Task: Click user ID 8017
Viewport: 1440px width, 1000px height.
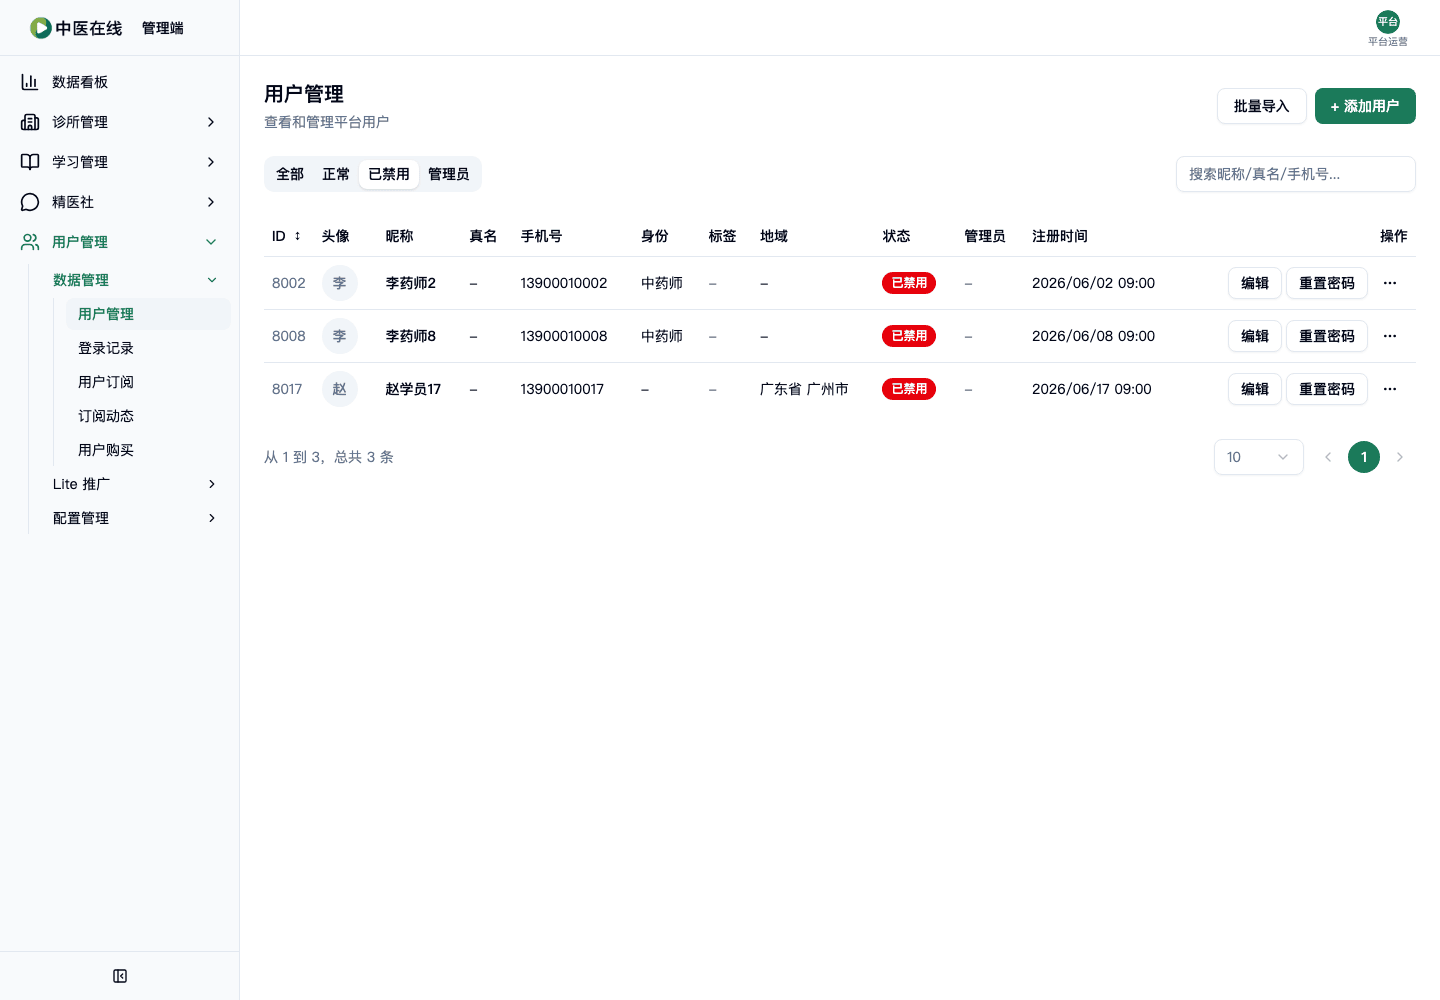Action: tap(287, 389)
